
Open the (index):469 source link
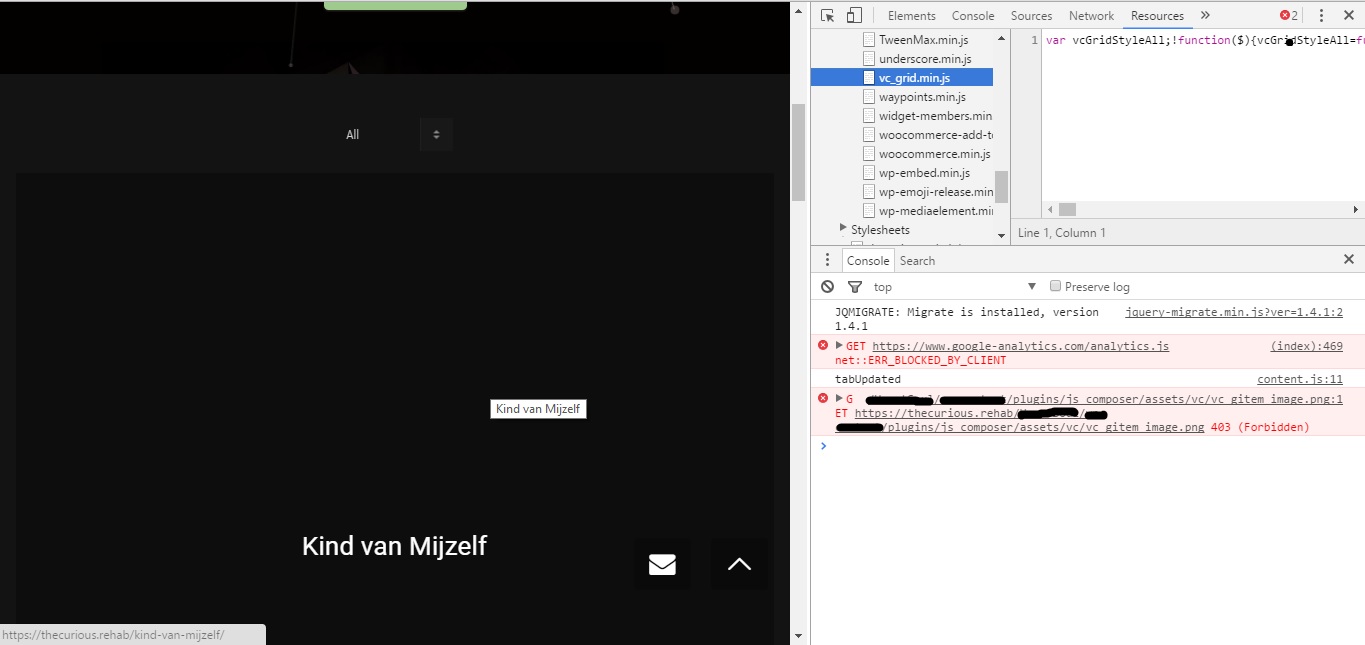[1306, 346]
